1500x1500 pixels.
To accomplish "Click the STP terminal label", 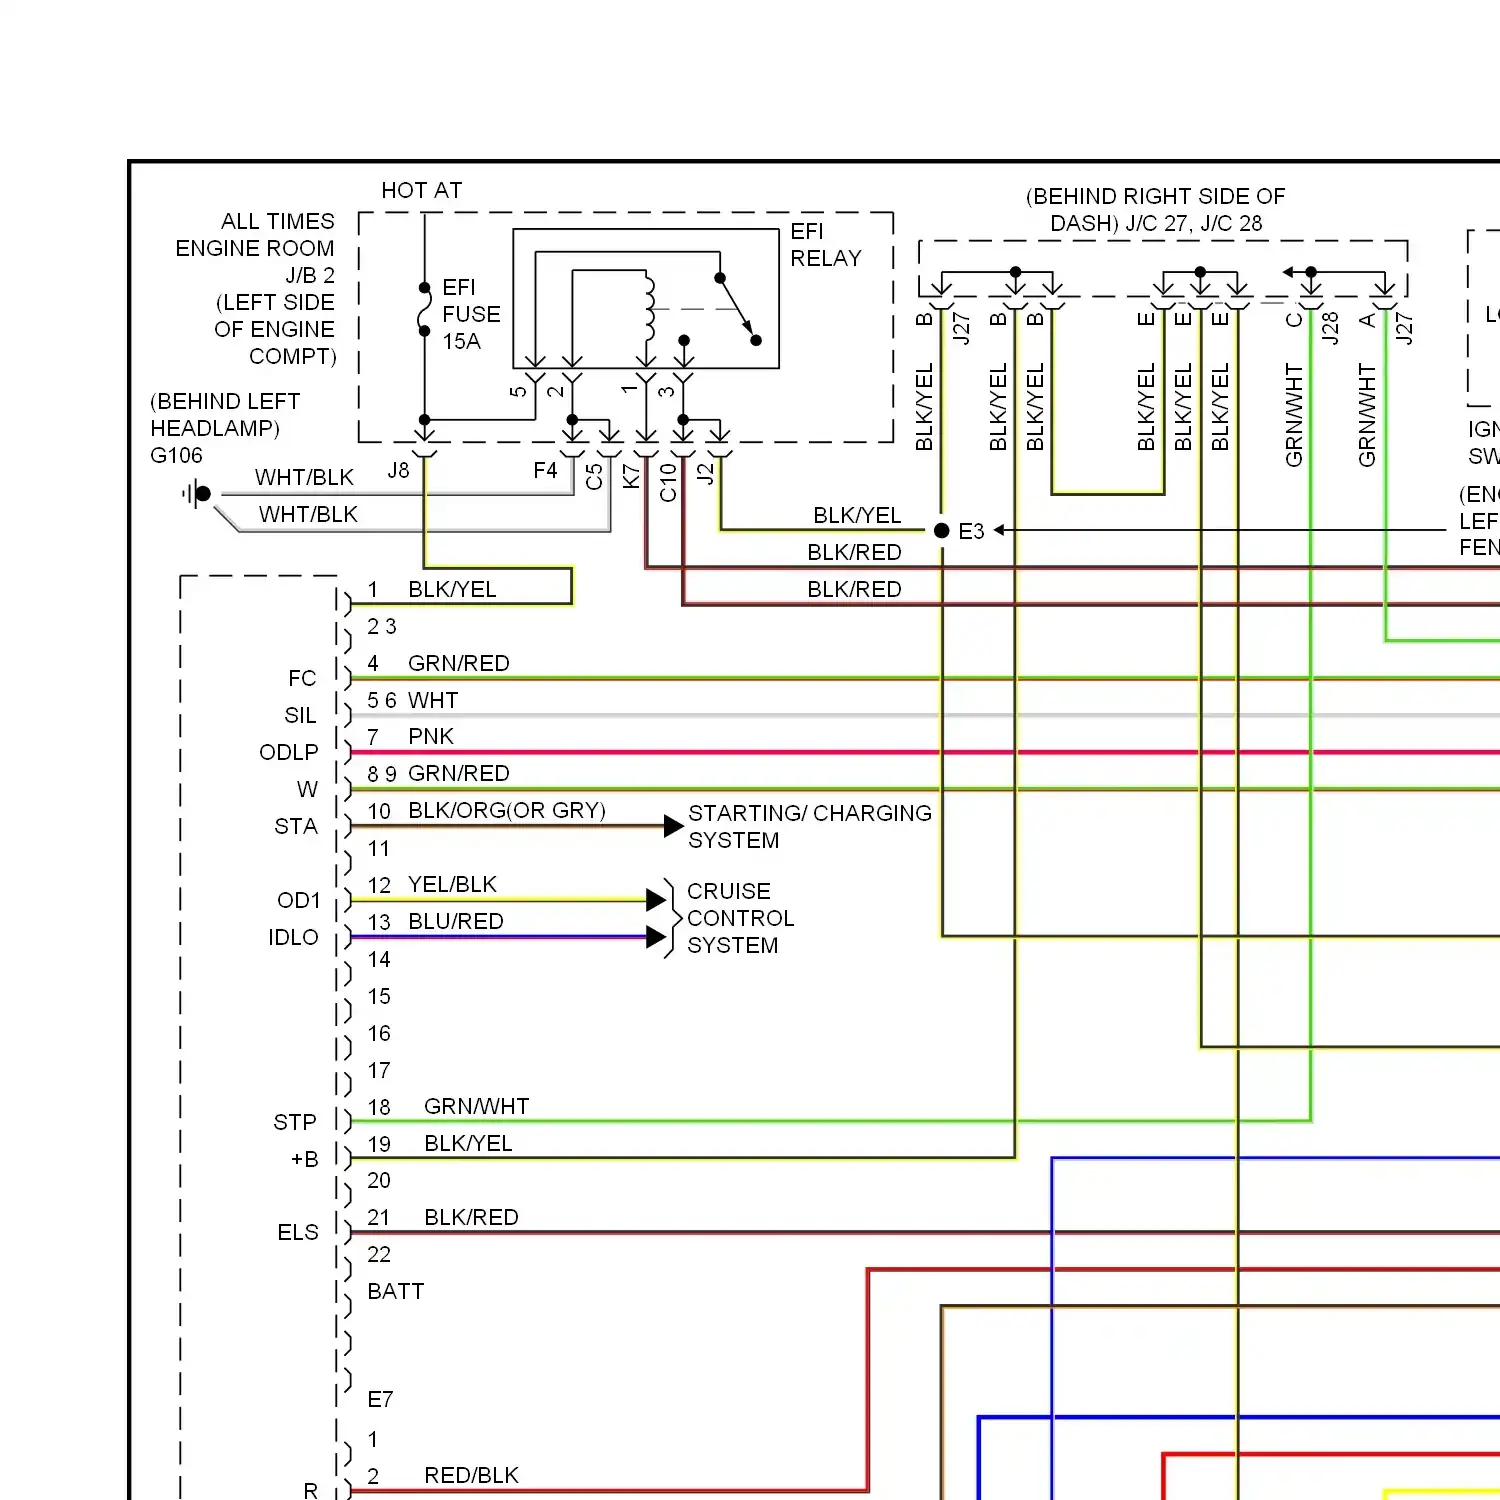I will 295,1122.
